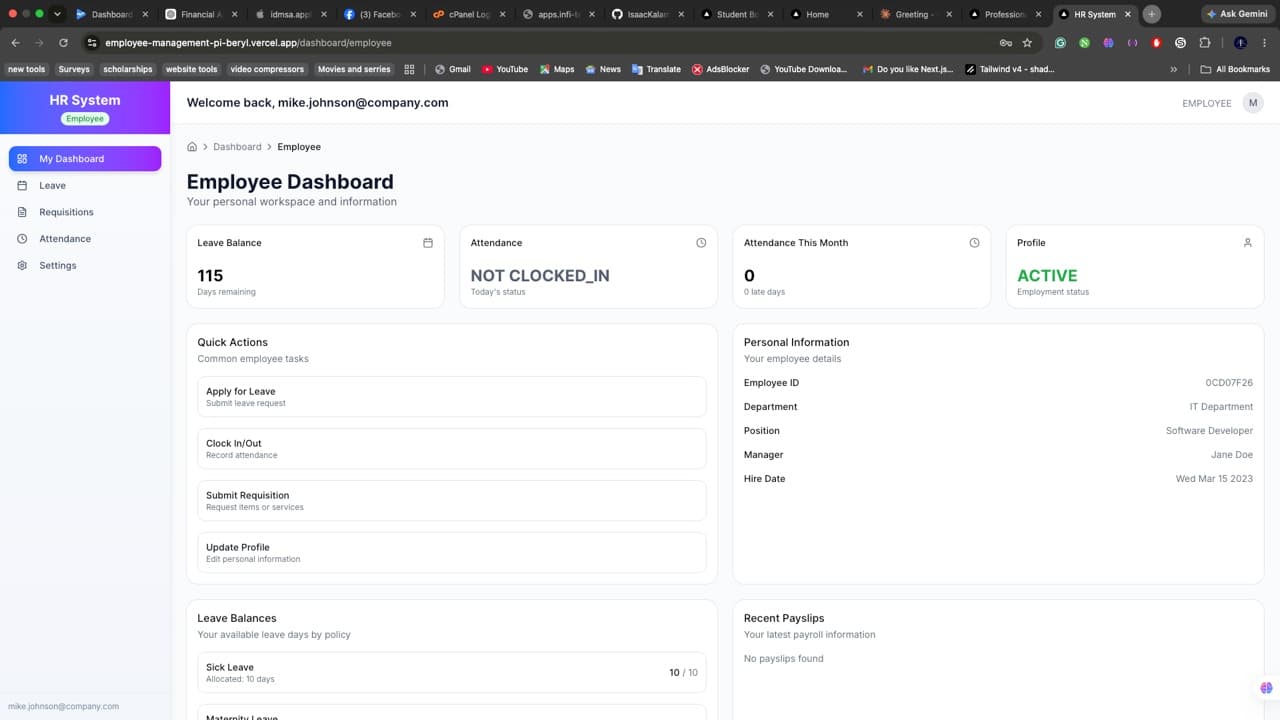Click the Apply for Leave quick action
The image size is (1280, 720).
452,397
